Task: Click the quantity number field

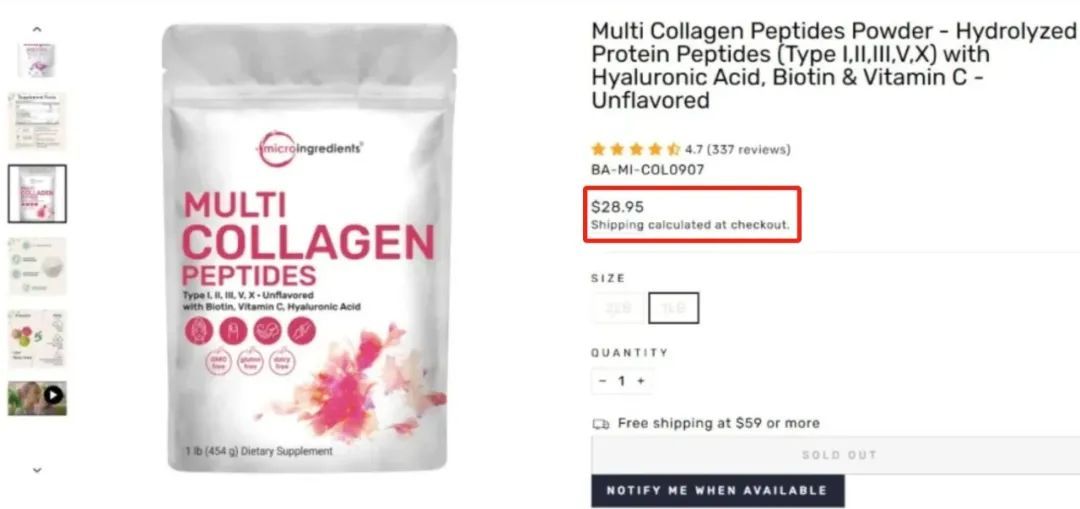Action: [621, 381]
